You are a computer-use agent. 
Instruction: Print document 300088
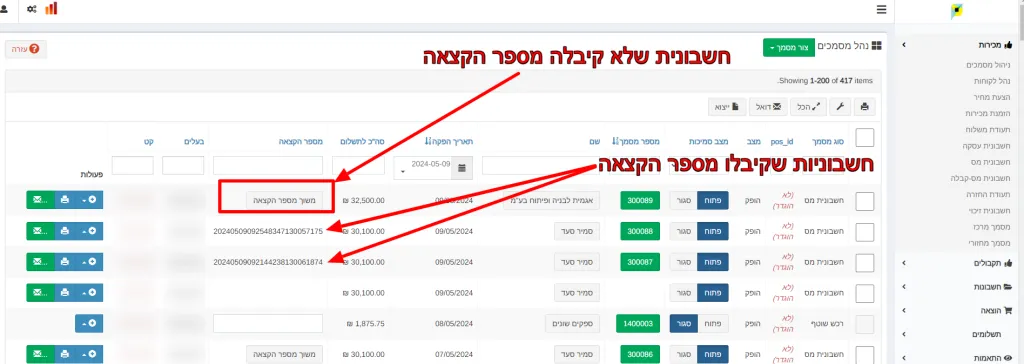click(x=65, y=231)
